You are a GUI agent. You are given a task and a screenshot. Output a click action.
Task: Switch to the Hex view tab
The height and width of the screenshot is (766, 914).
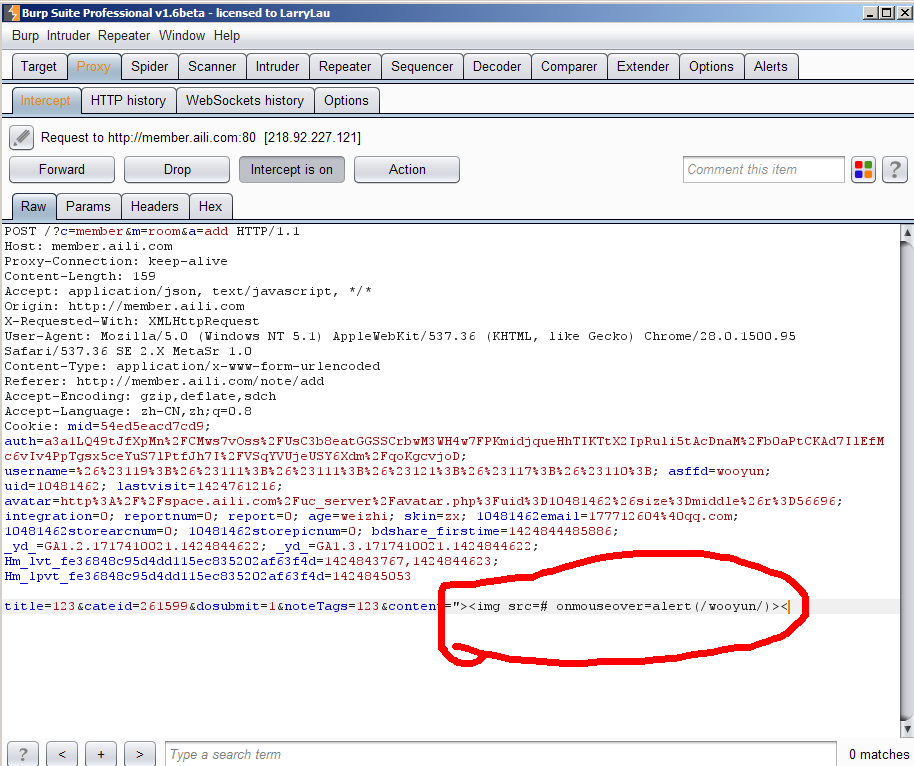[210, 206]
